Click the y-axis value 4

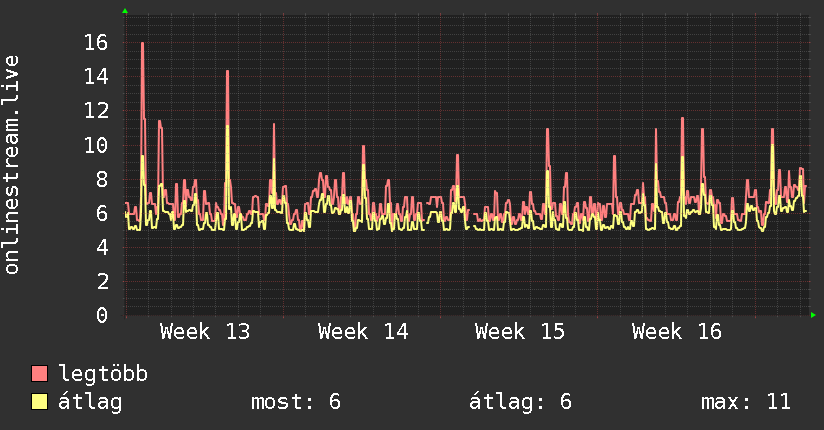click(x=102, y=247)
